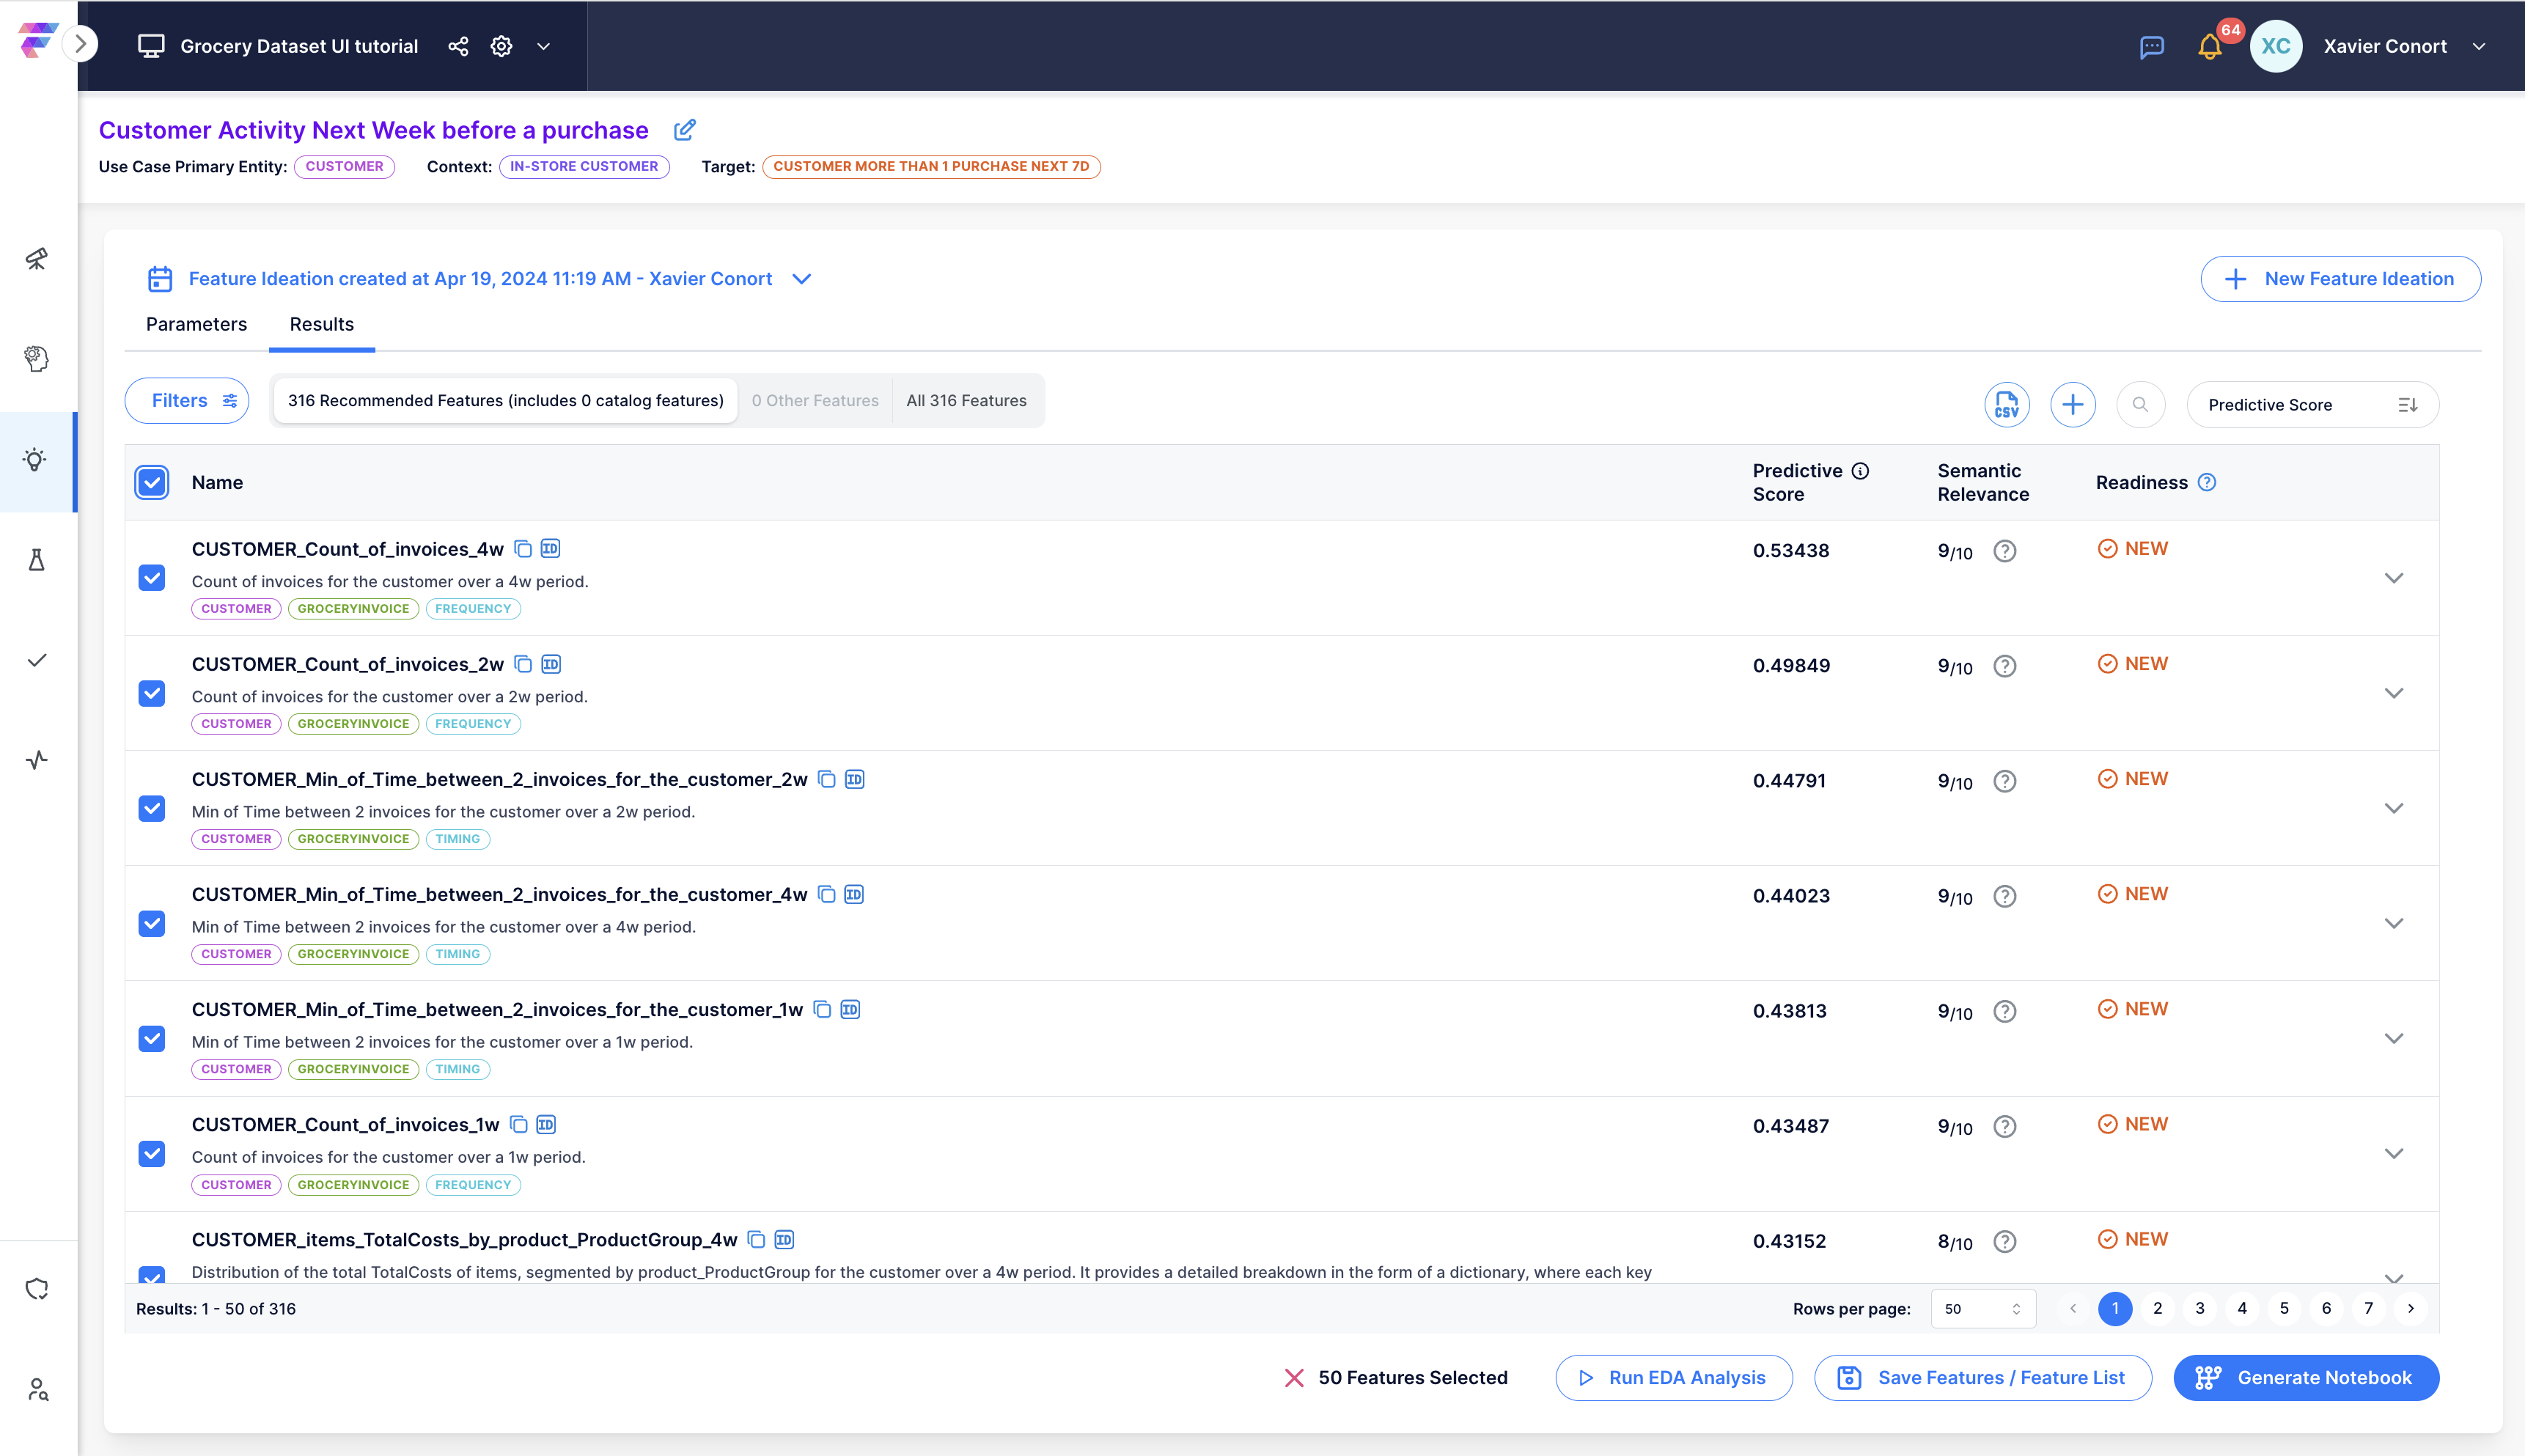Expand CUSTOMER_Count_of_invoices_4w row details

[x=2393, y=578]
